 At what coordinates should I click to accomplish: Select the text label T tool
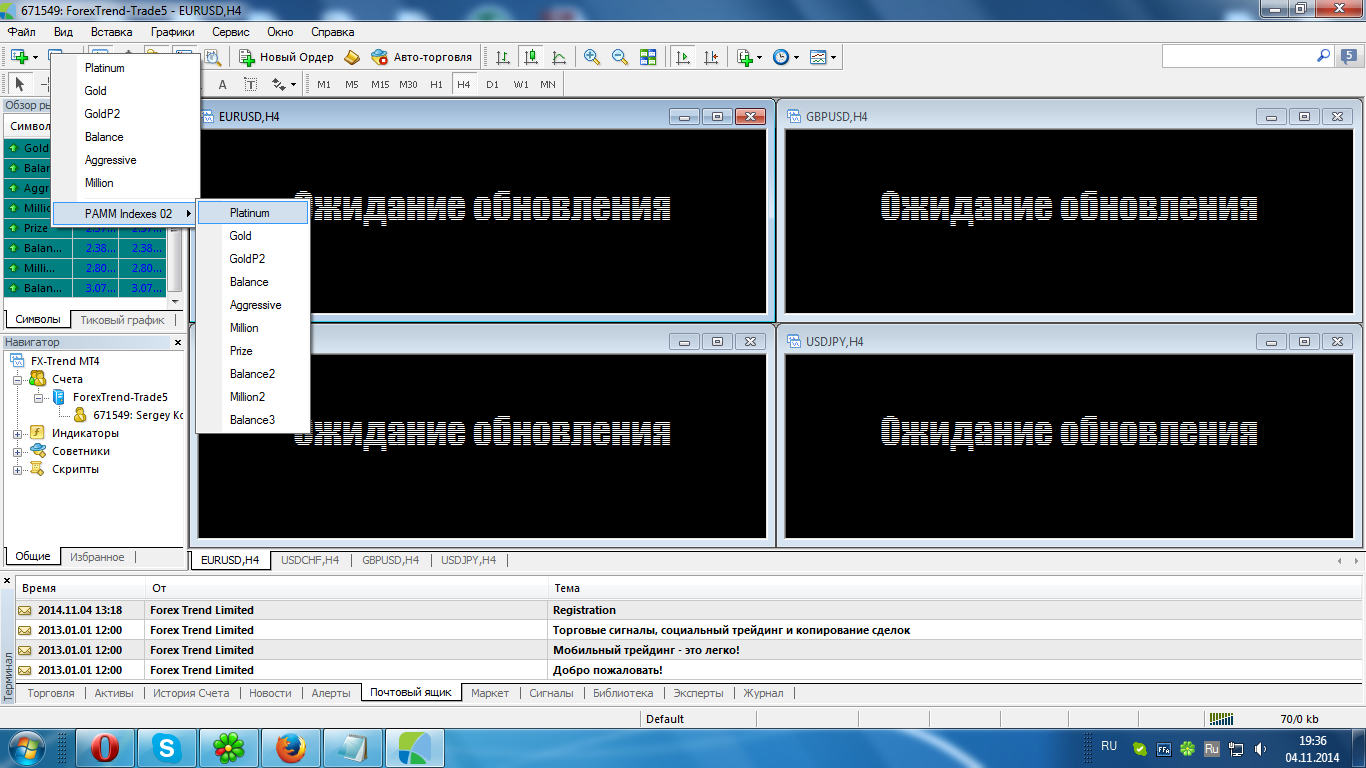tap(250, 84)
